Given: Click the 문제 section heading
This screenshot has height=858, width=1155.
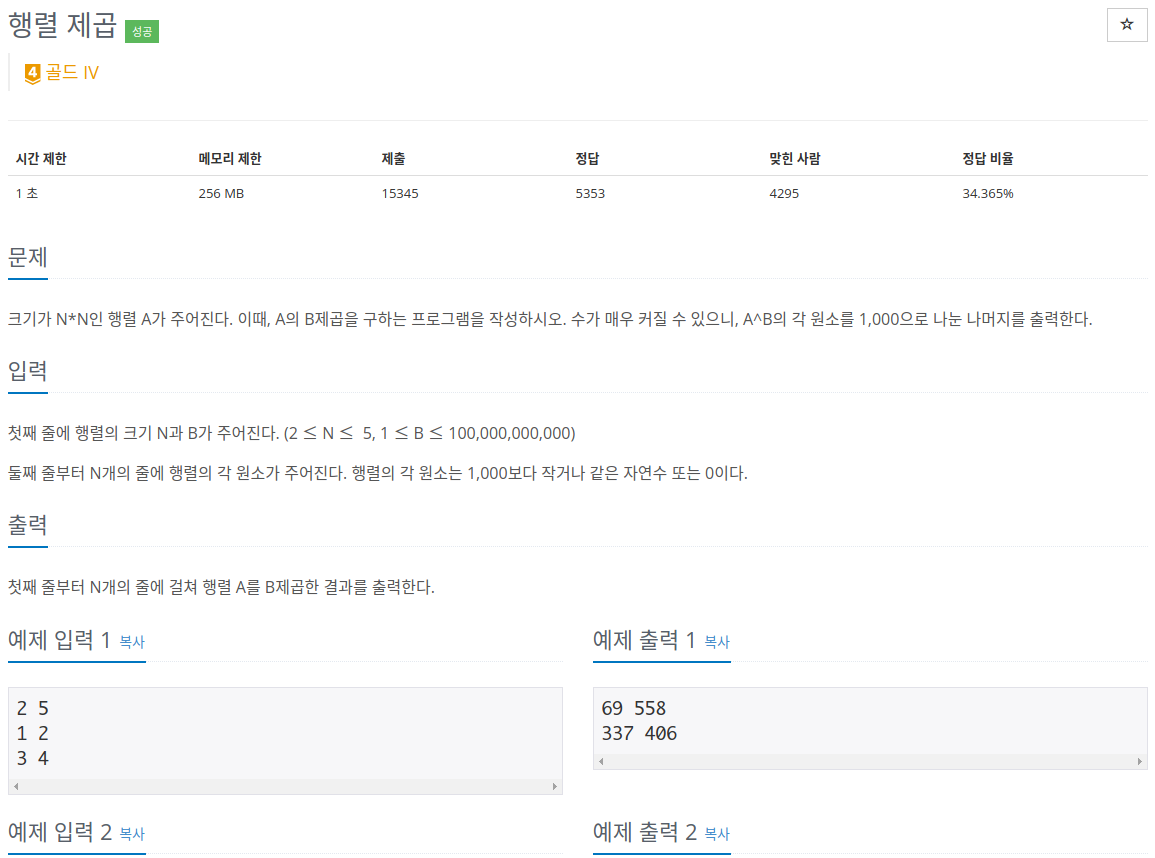Looking at the screenshot, I should tap(27, 257).
